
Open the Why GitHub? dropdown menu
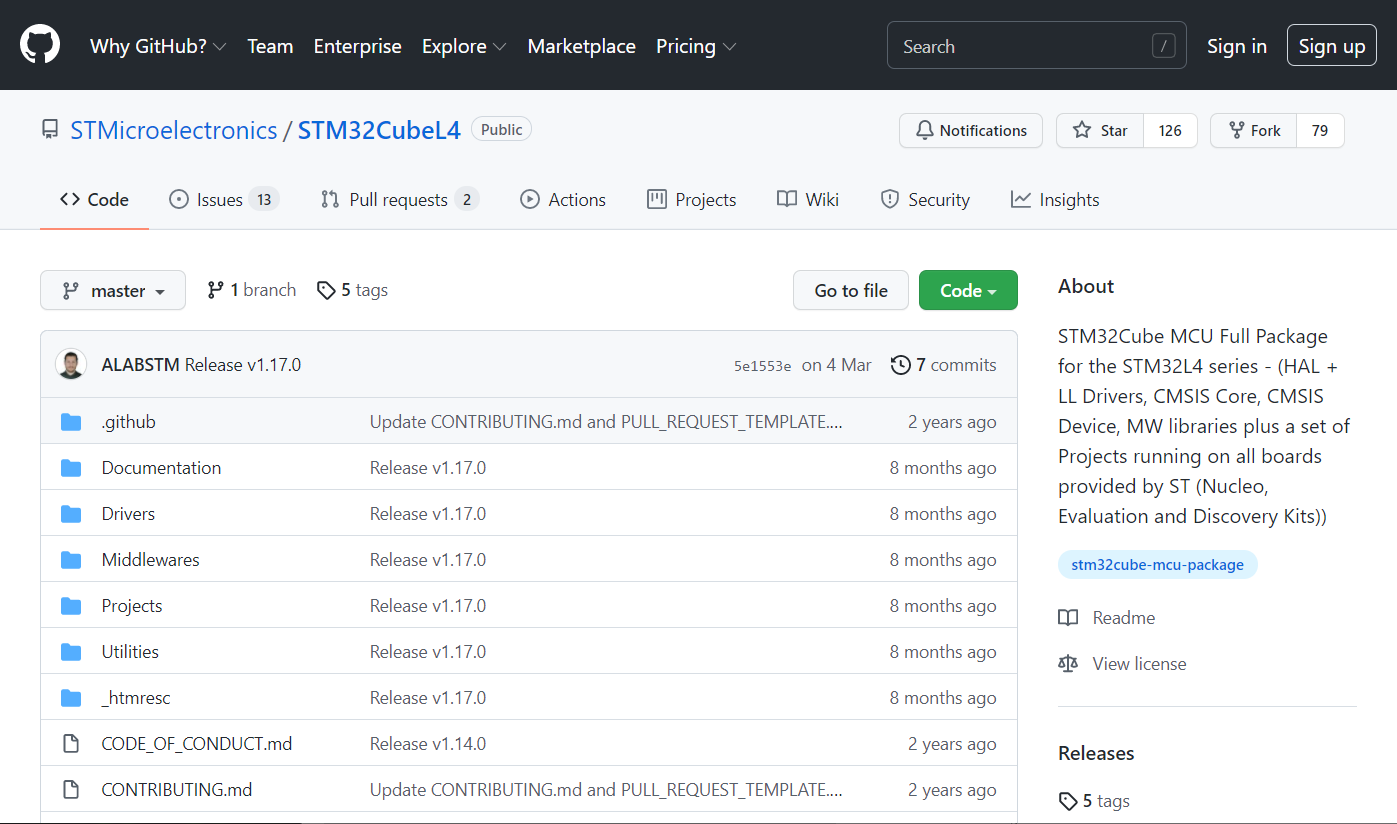point(158,46)
